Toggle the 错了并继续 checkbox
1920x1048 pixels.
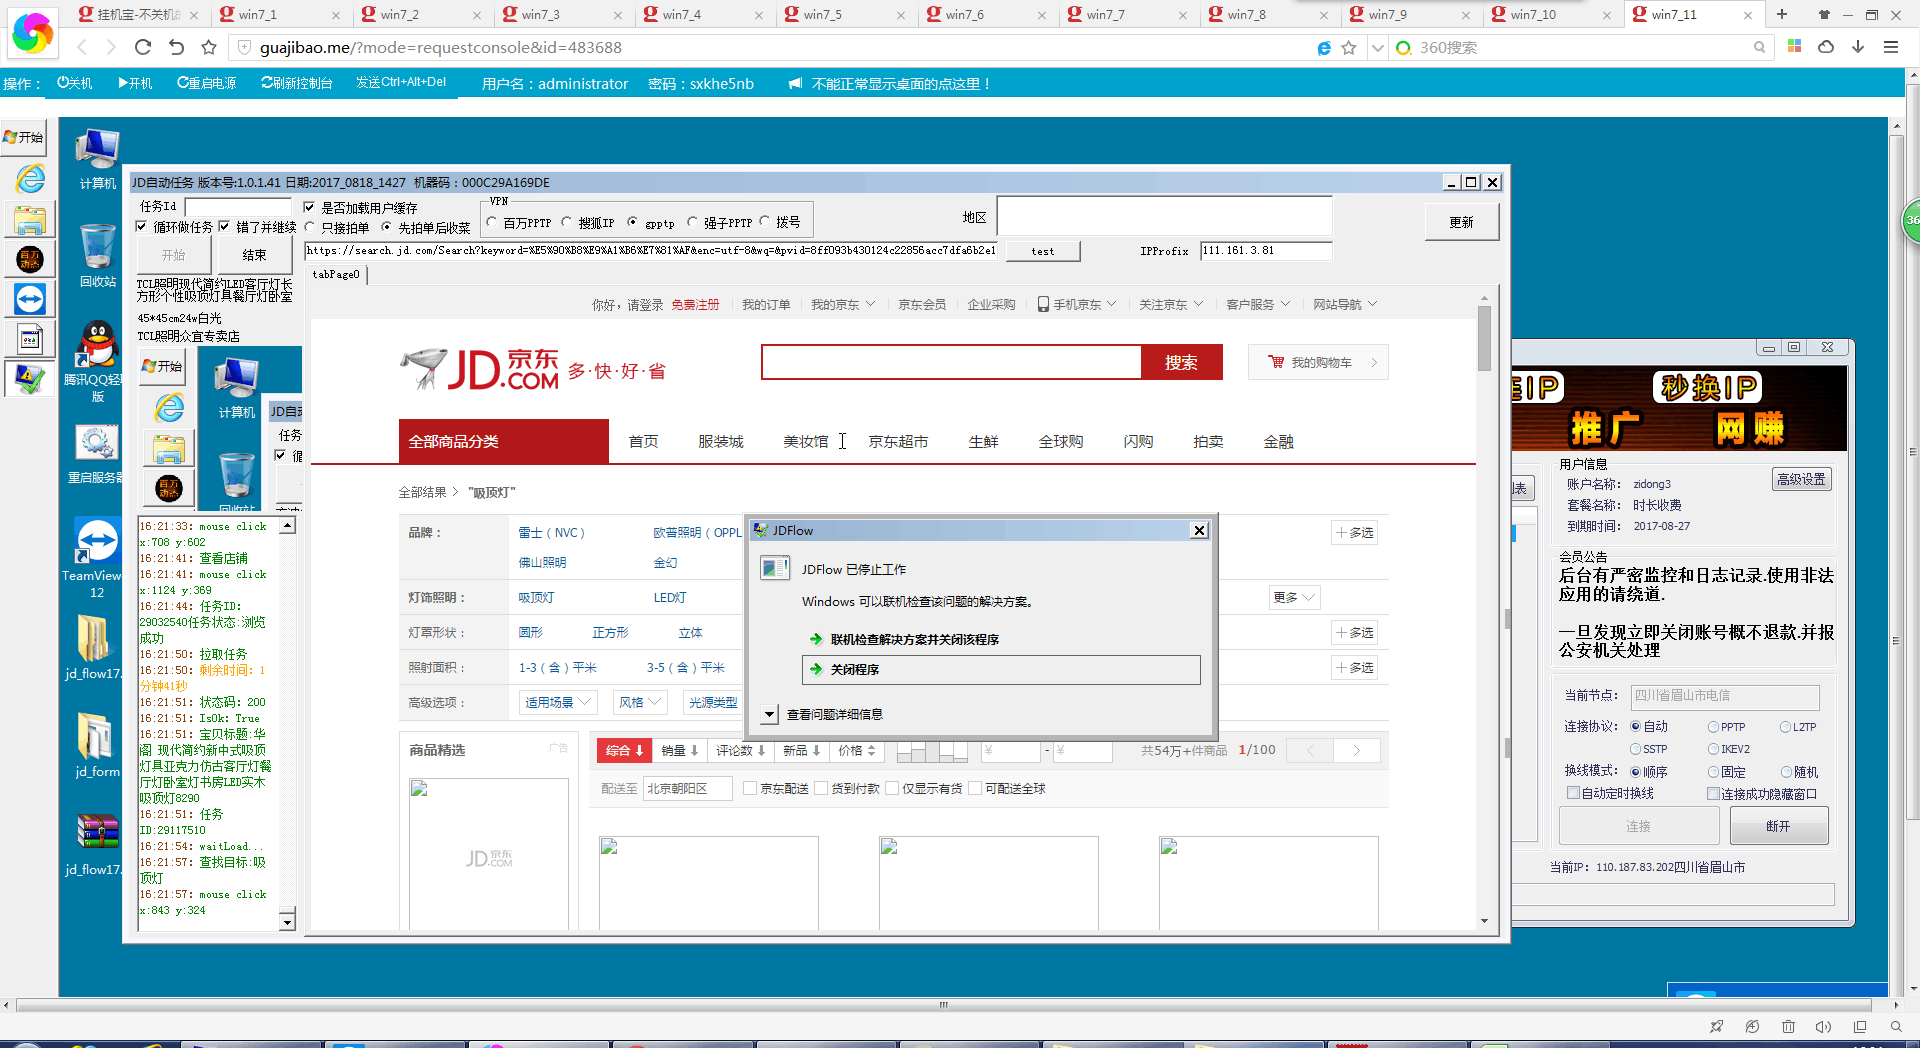click(225, 227)
